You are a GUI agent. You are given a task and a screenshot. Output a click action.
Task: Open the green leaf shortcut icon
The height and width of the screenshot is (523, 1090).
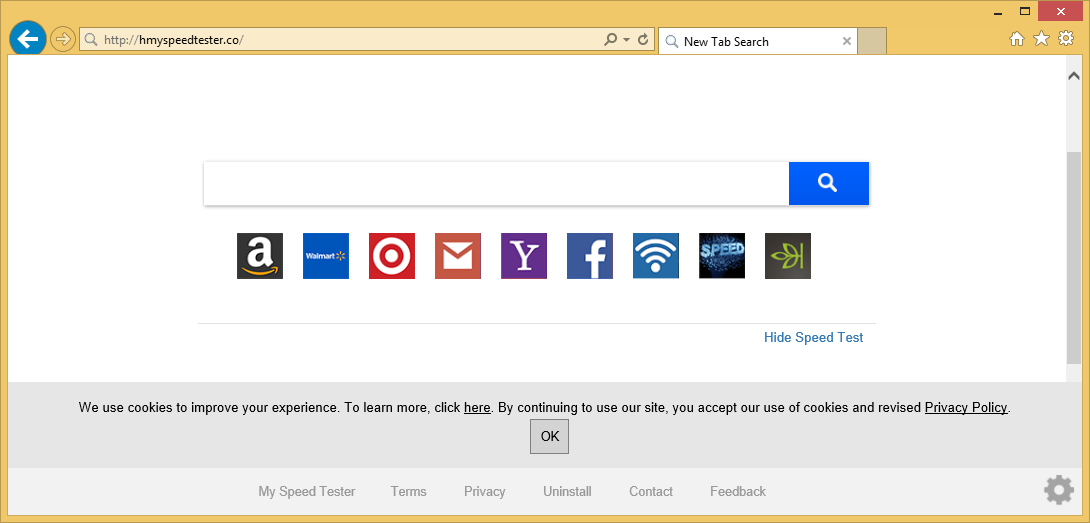(788, 256)
